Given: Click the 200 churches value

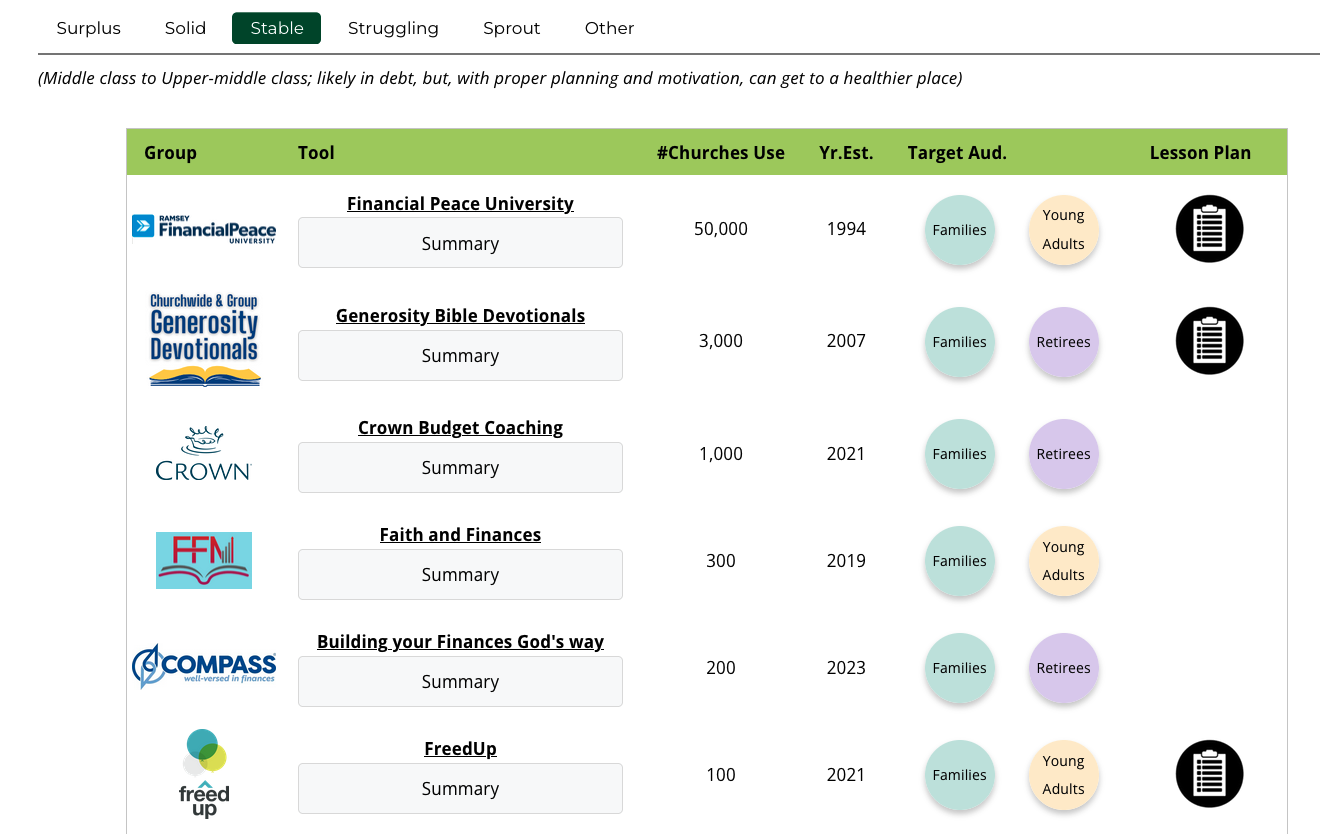Looking at the screenshot, I should (721, 668).
